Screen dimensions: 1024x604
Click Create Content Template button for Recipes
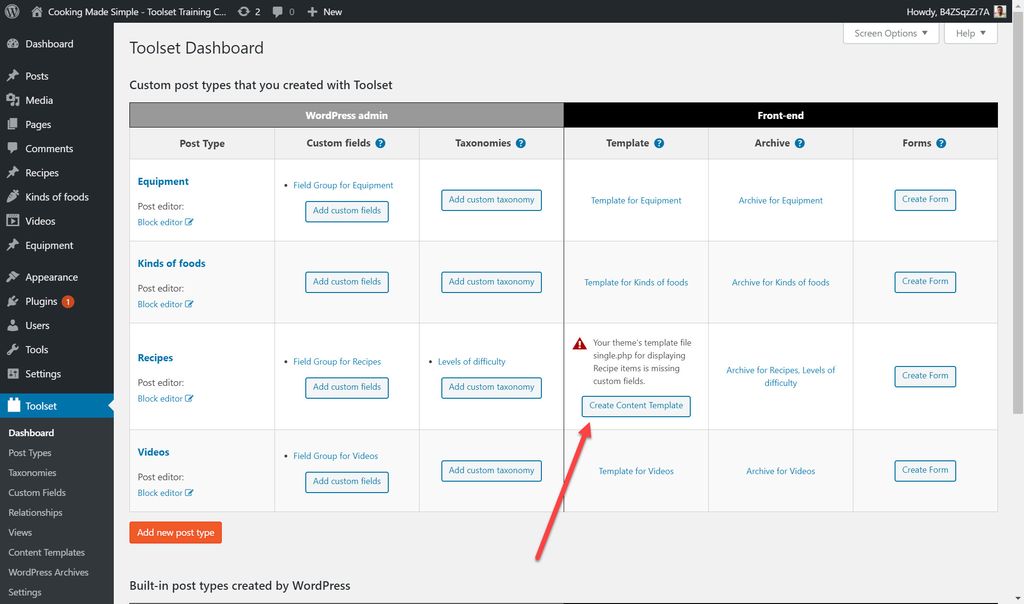click(635, 405)
